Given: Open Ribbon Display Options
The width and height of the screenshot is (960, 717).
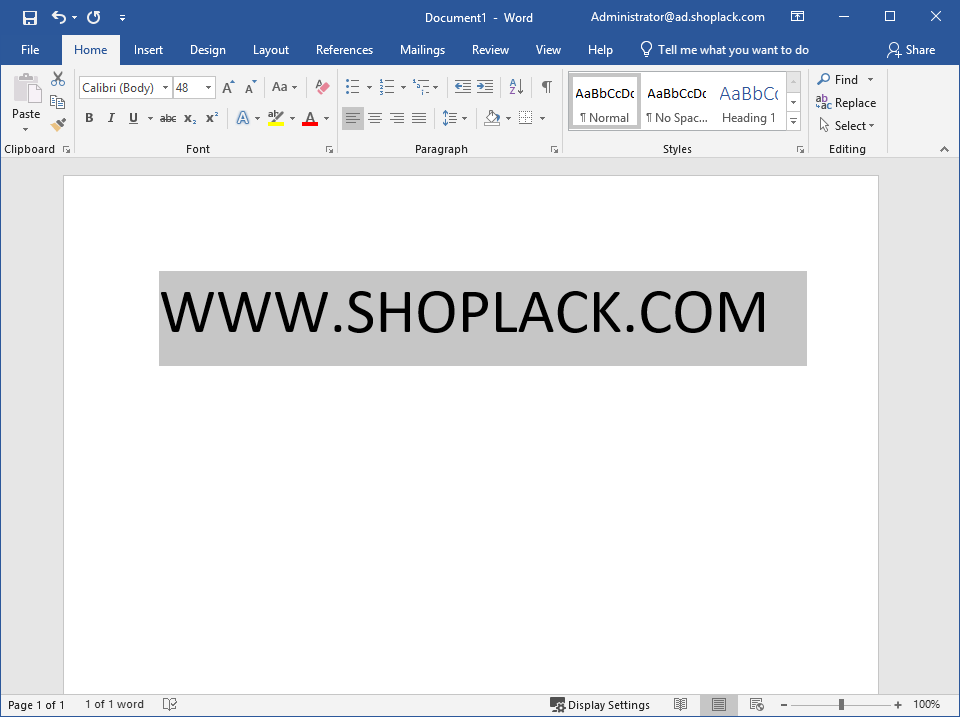Looking at the screenshot, I should [797, 17].
